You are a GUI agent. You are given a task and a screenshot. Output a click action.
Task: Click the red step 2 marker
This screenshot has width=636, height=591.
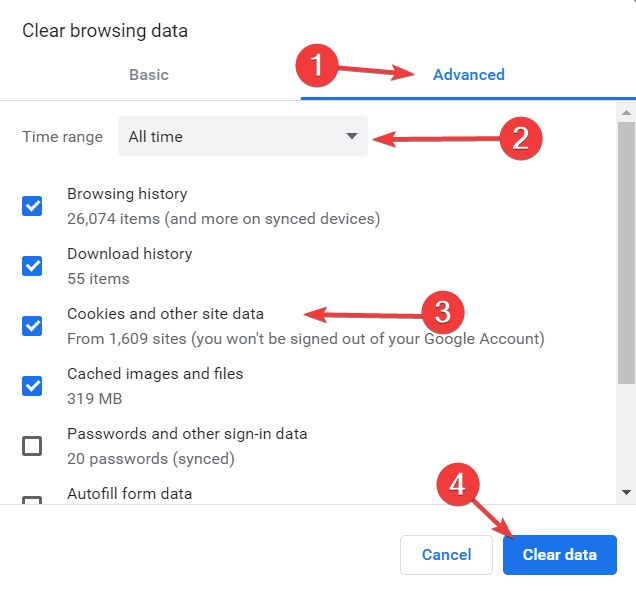[x=521, y=138]
